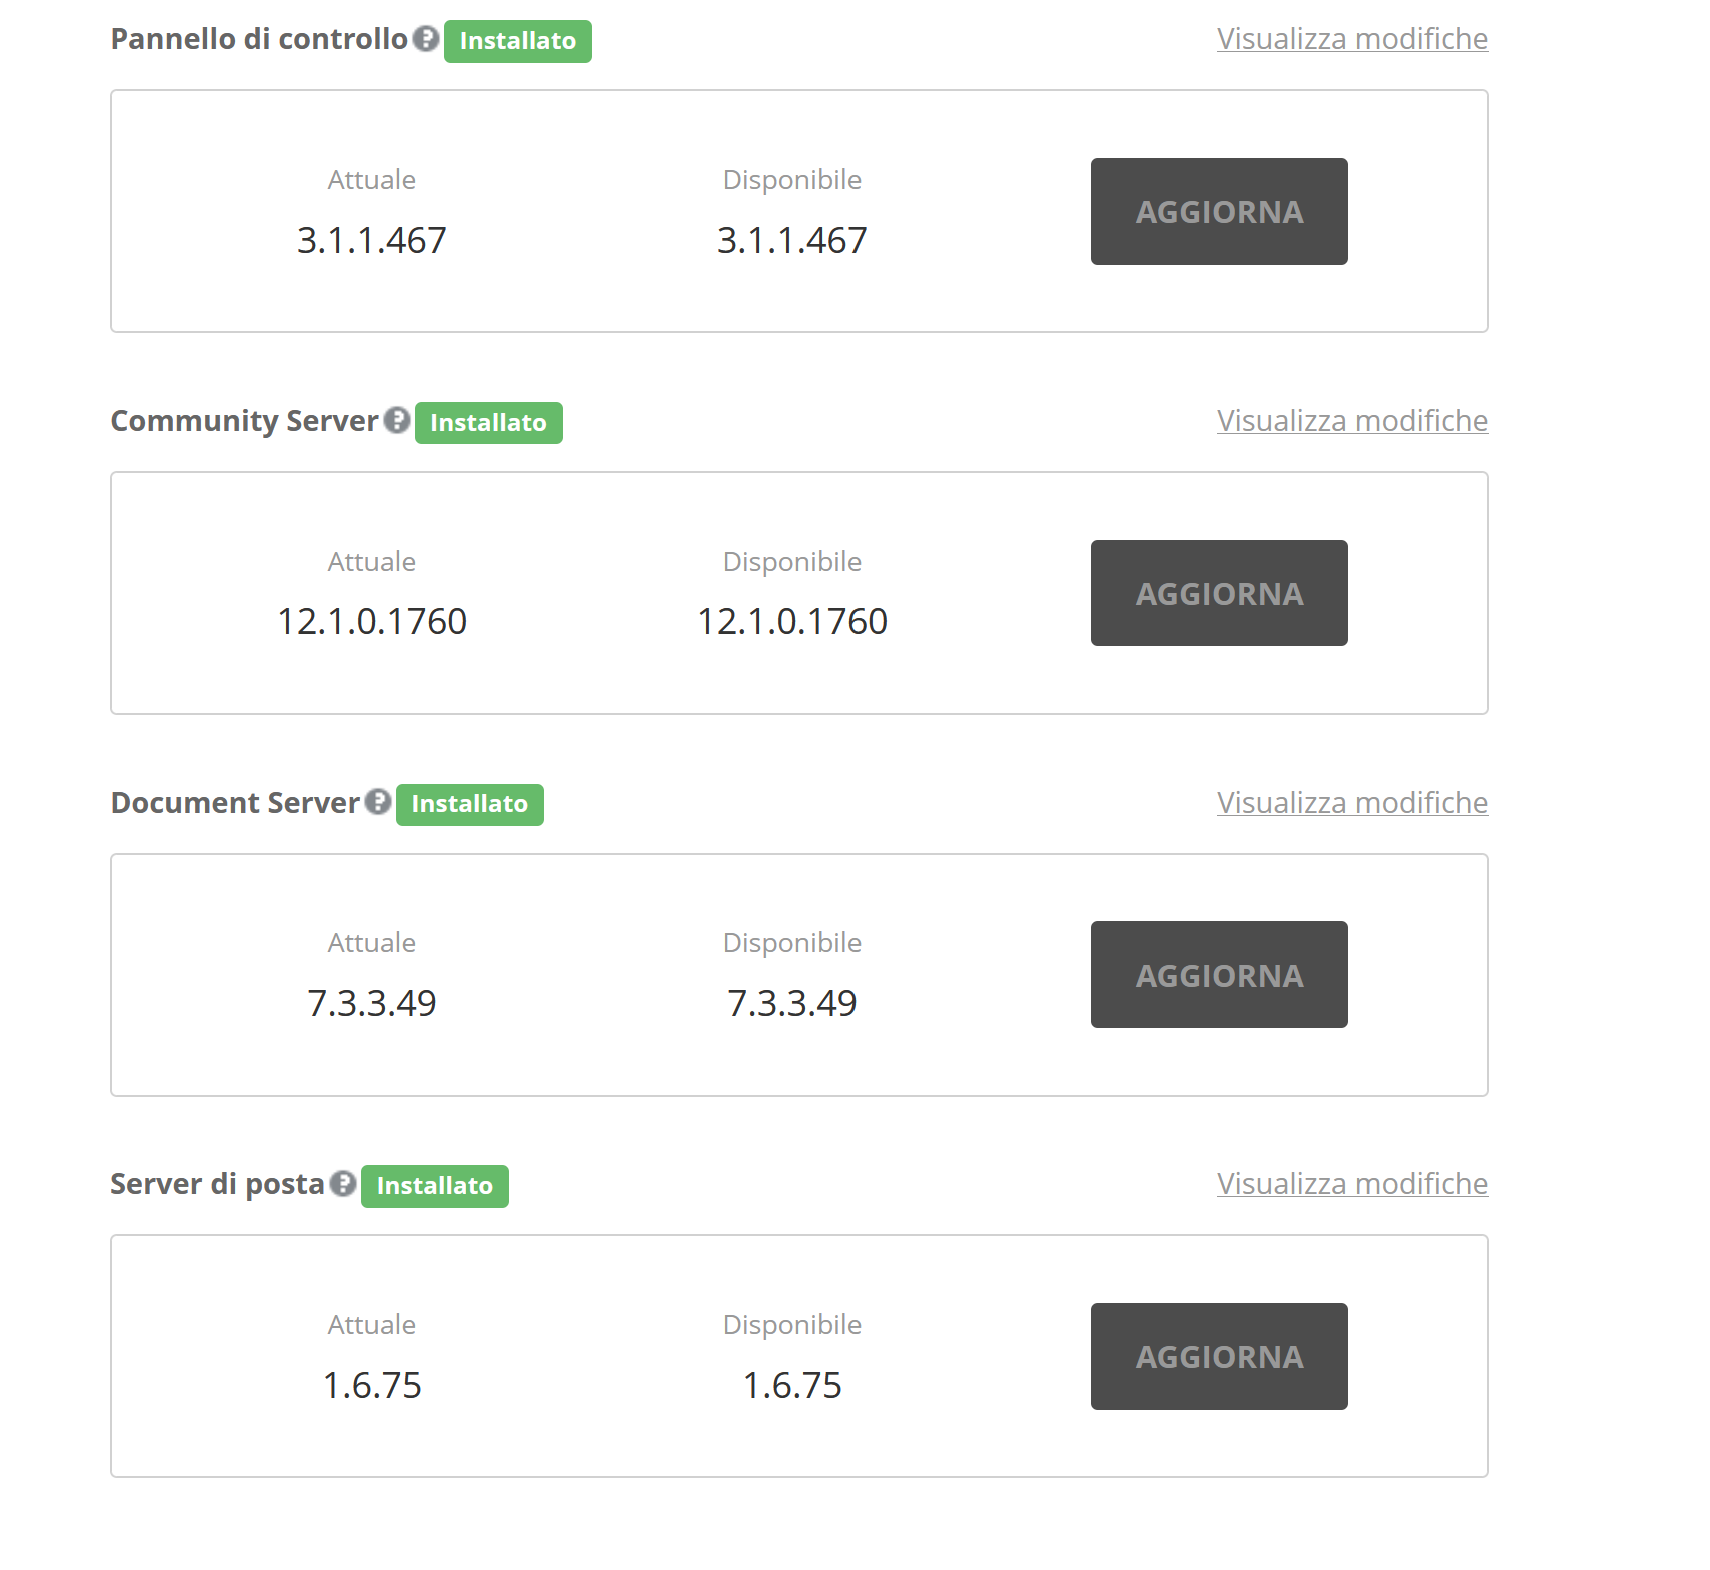This screenshot has height=1570, width=1710.
Task: Click the Attuale label in Server di posta panel
Action: point(371,1323)
